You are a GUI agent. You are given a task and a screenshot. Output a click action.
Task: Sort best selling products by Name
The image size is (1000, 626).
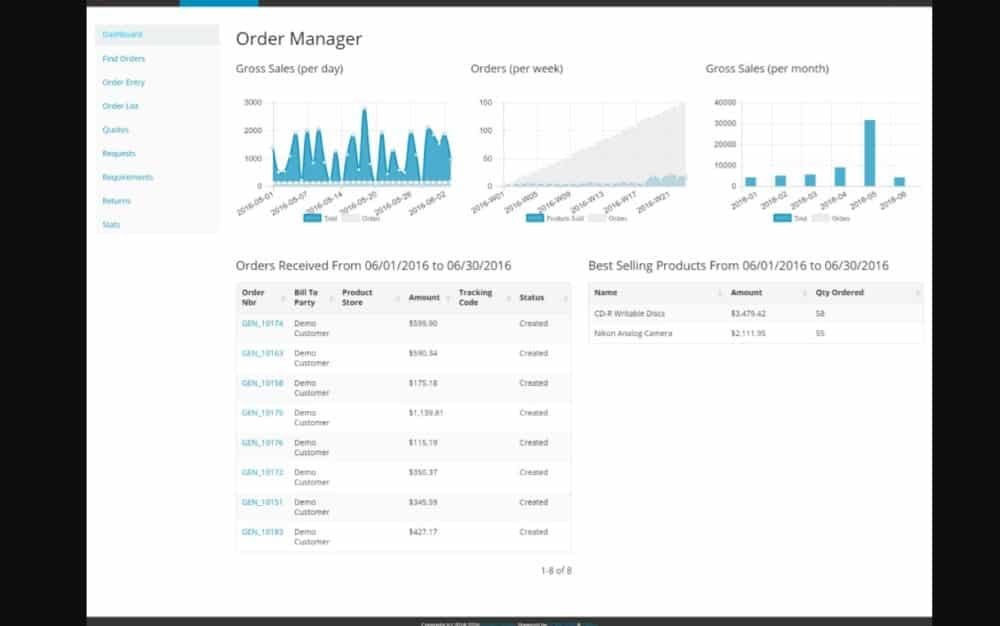[x=606, y=293]
